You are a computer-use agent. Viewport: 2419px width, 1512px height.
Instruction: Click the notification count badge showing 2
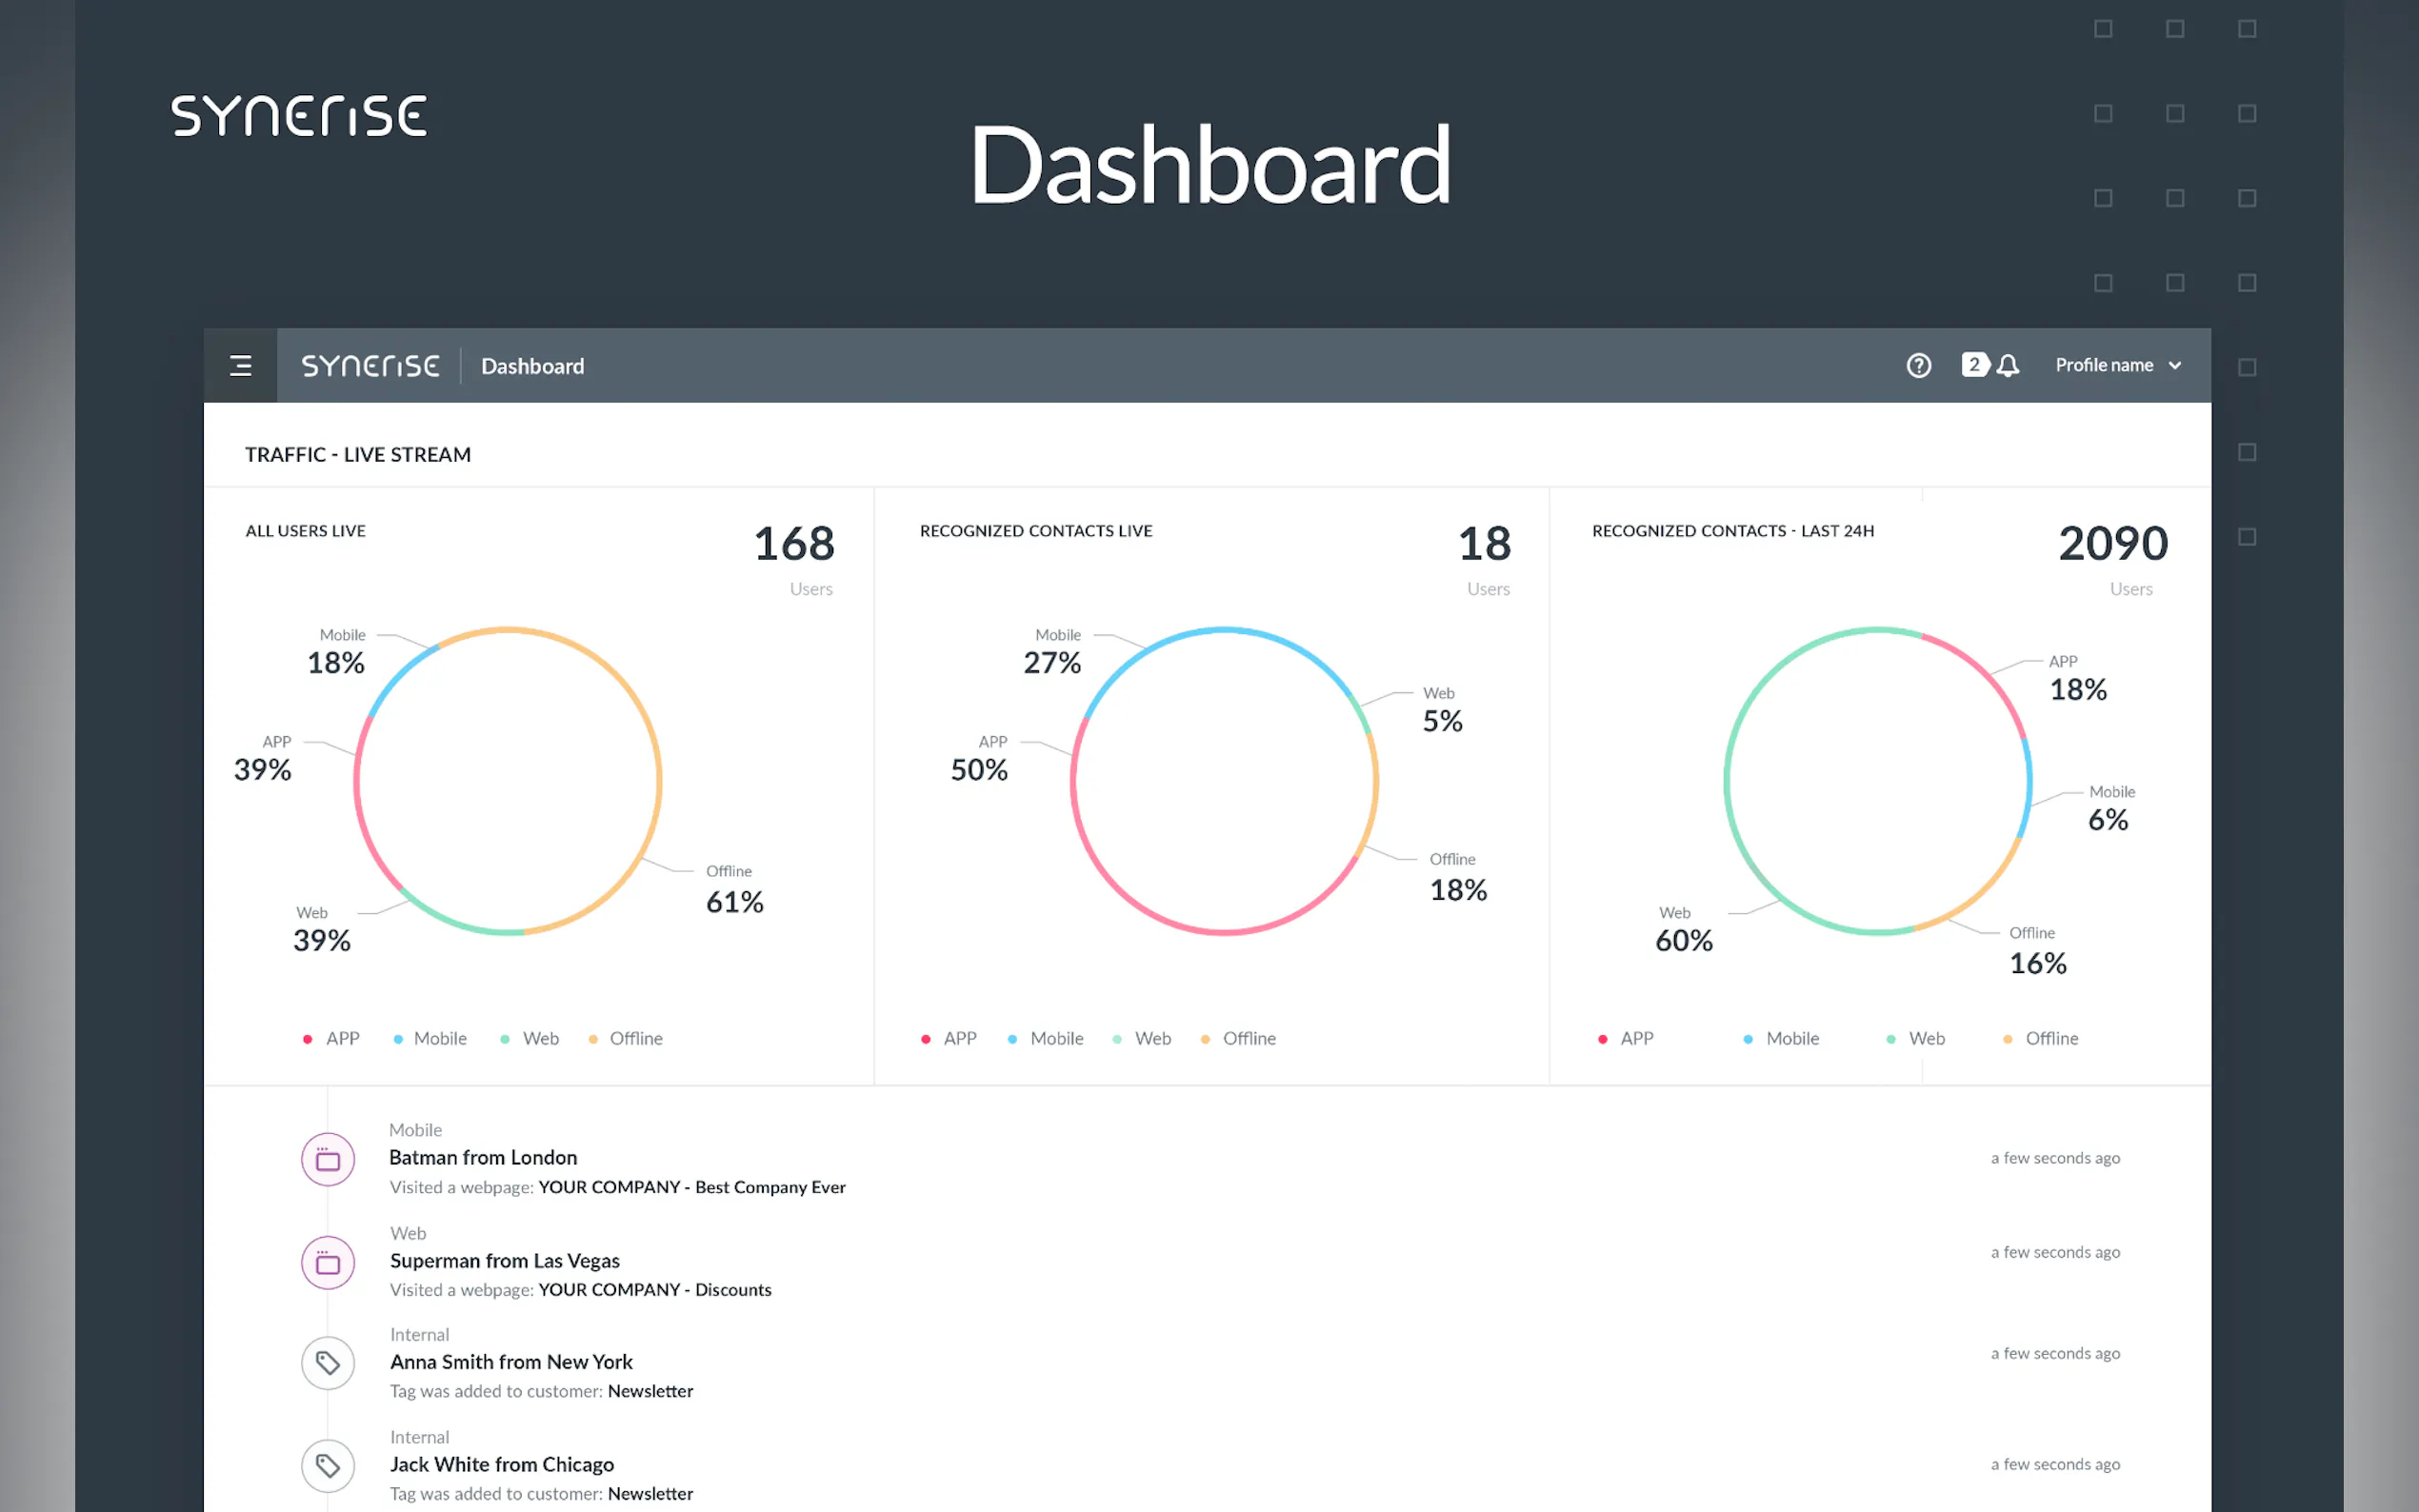[1974, 365]
